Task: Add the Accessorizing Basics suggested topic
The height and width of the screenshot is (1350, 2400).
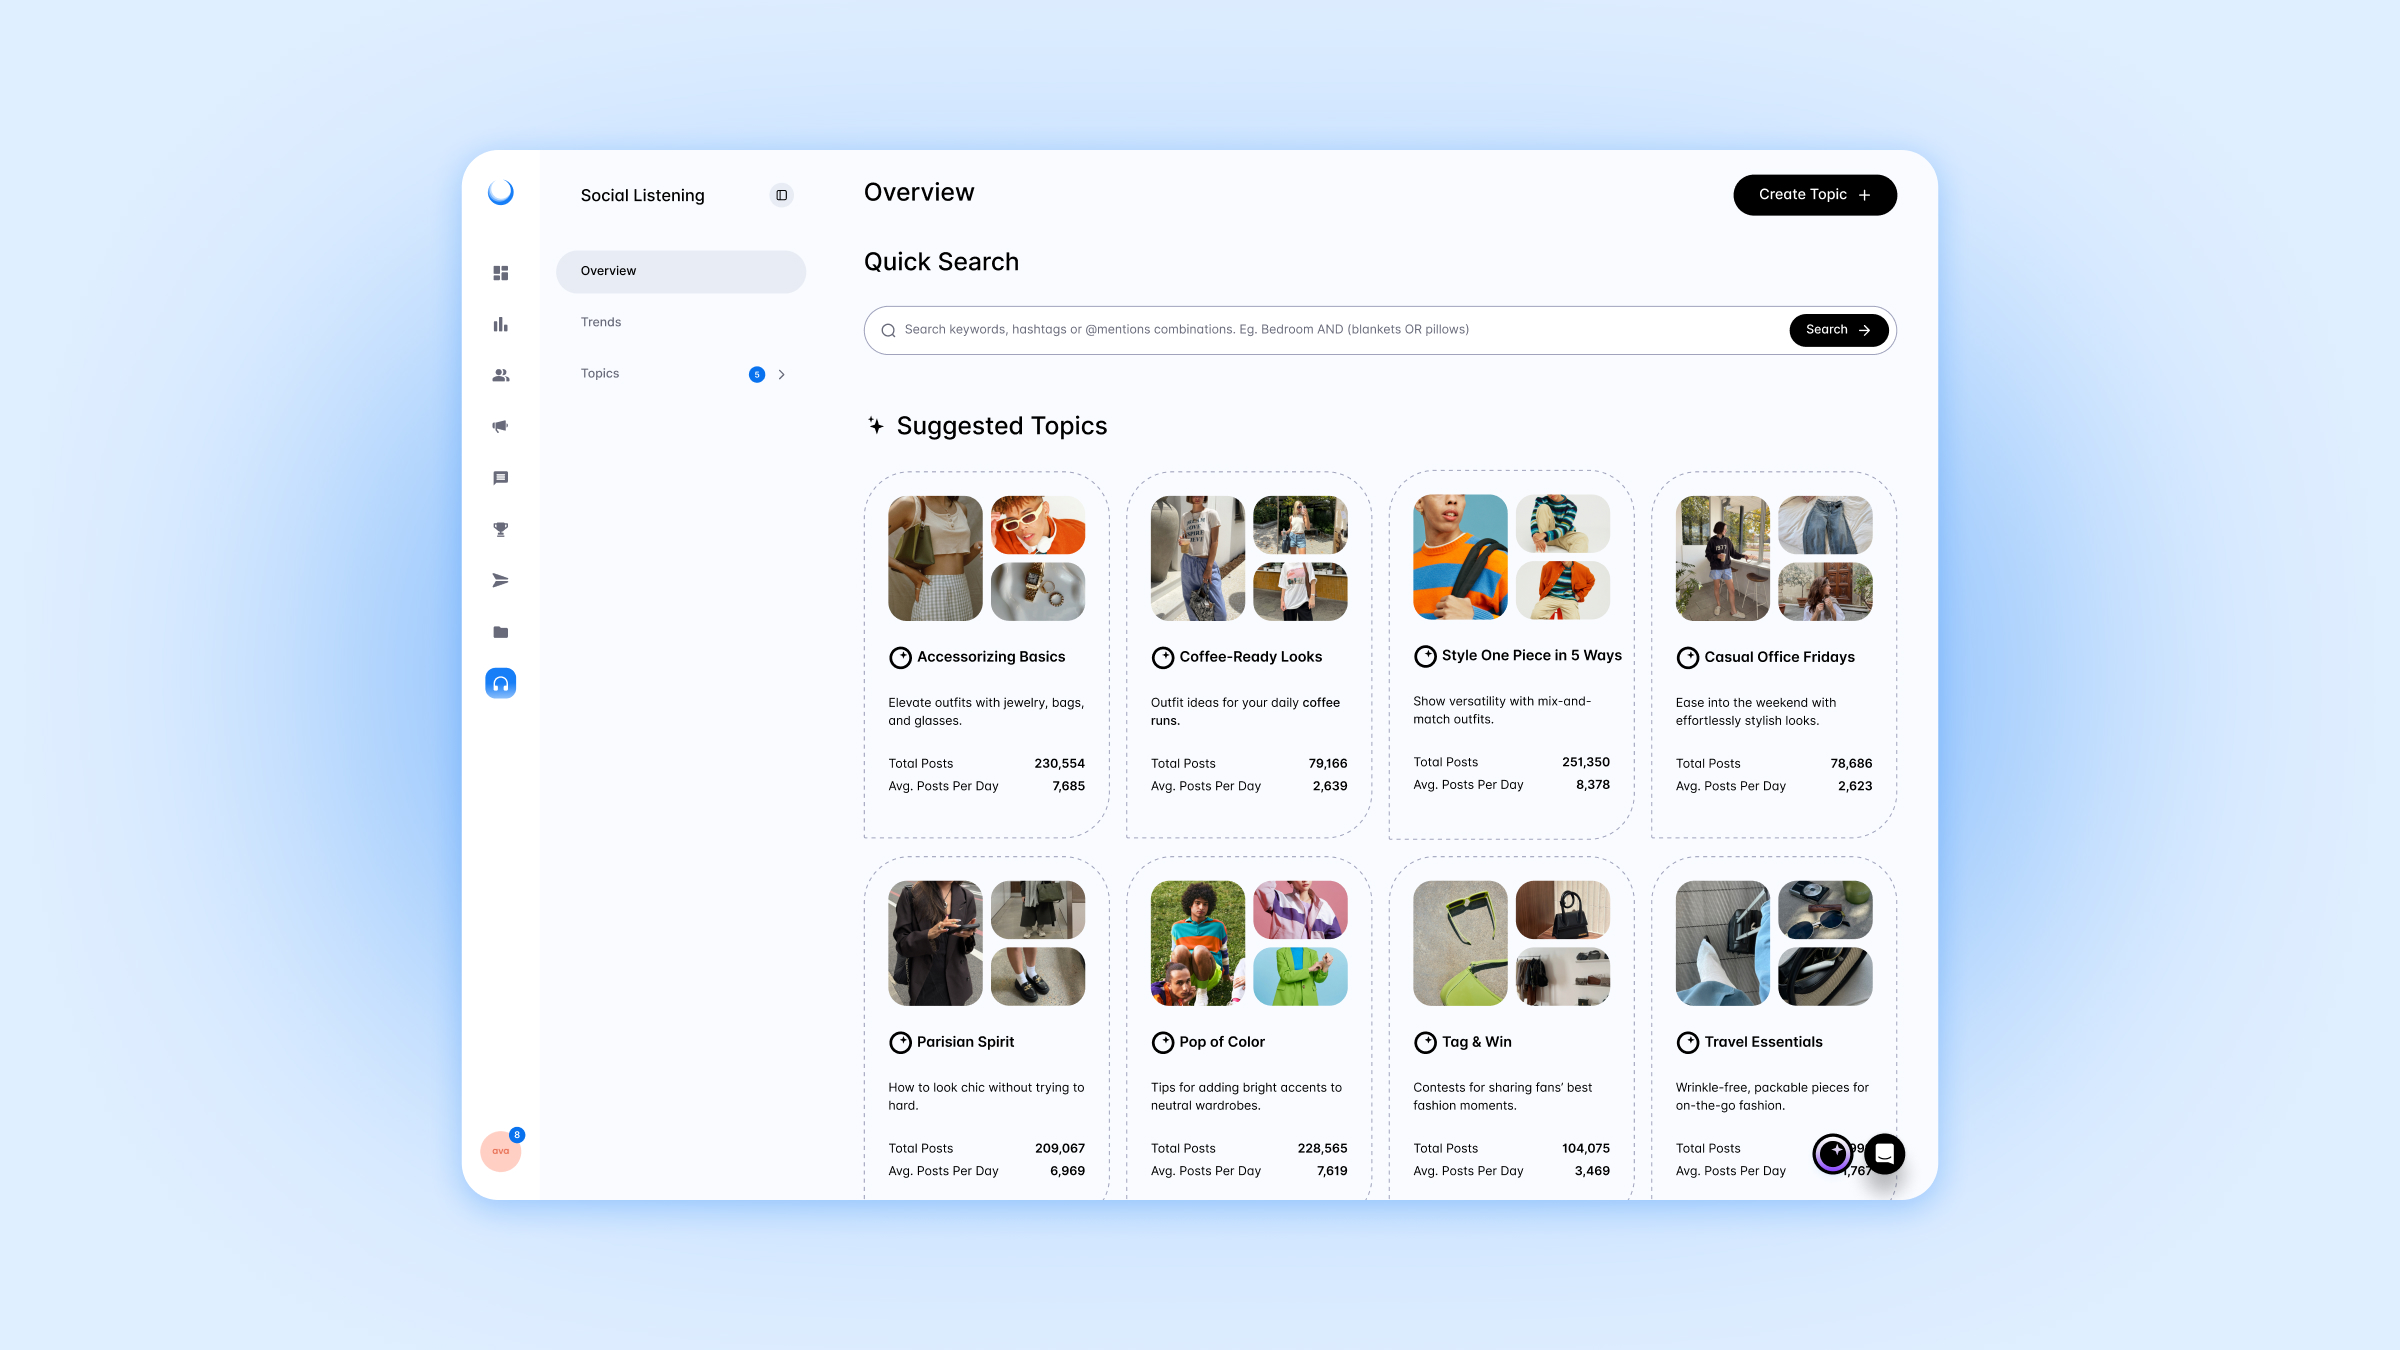Action: [900, 657]
